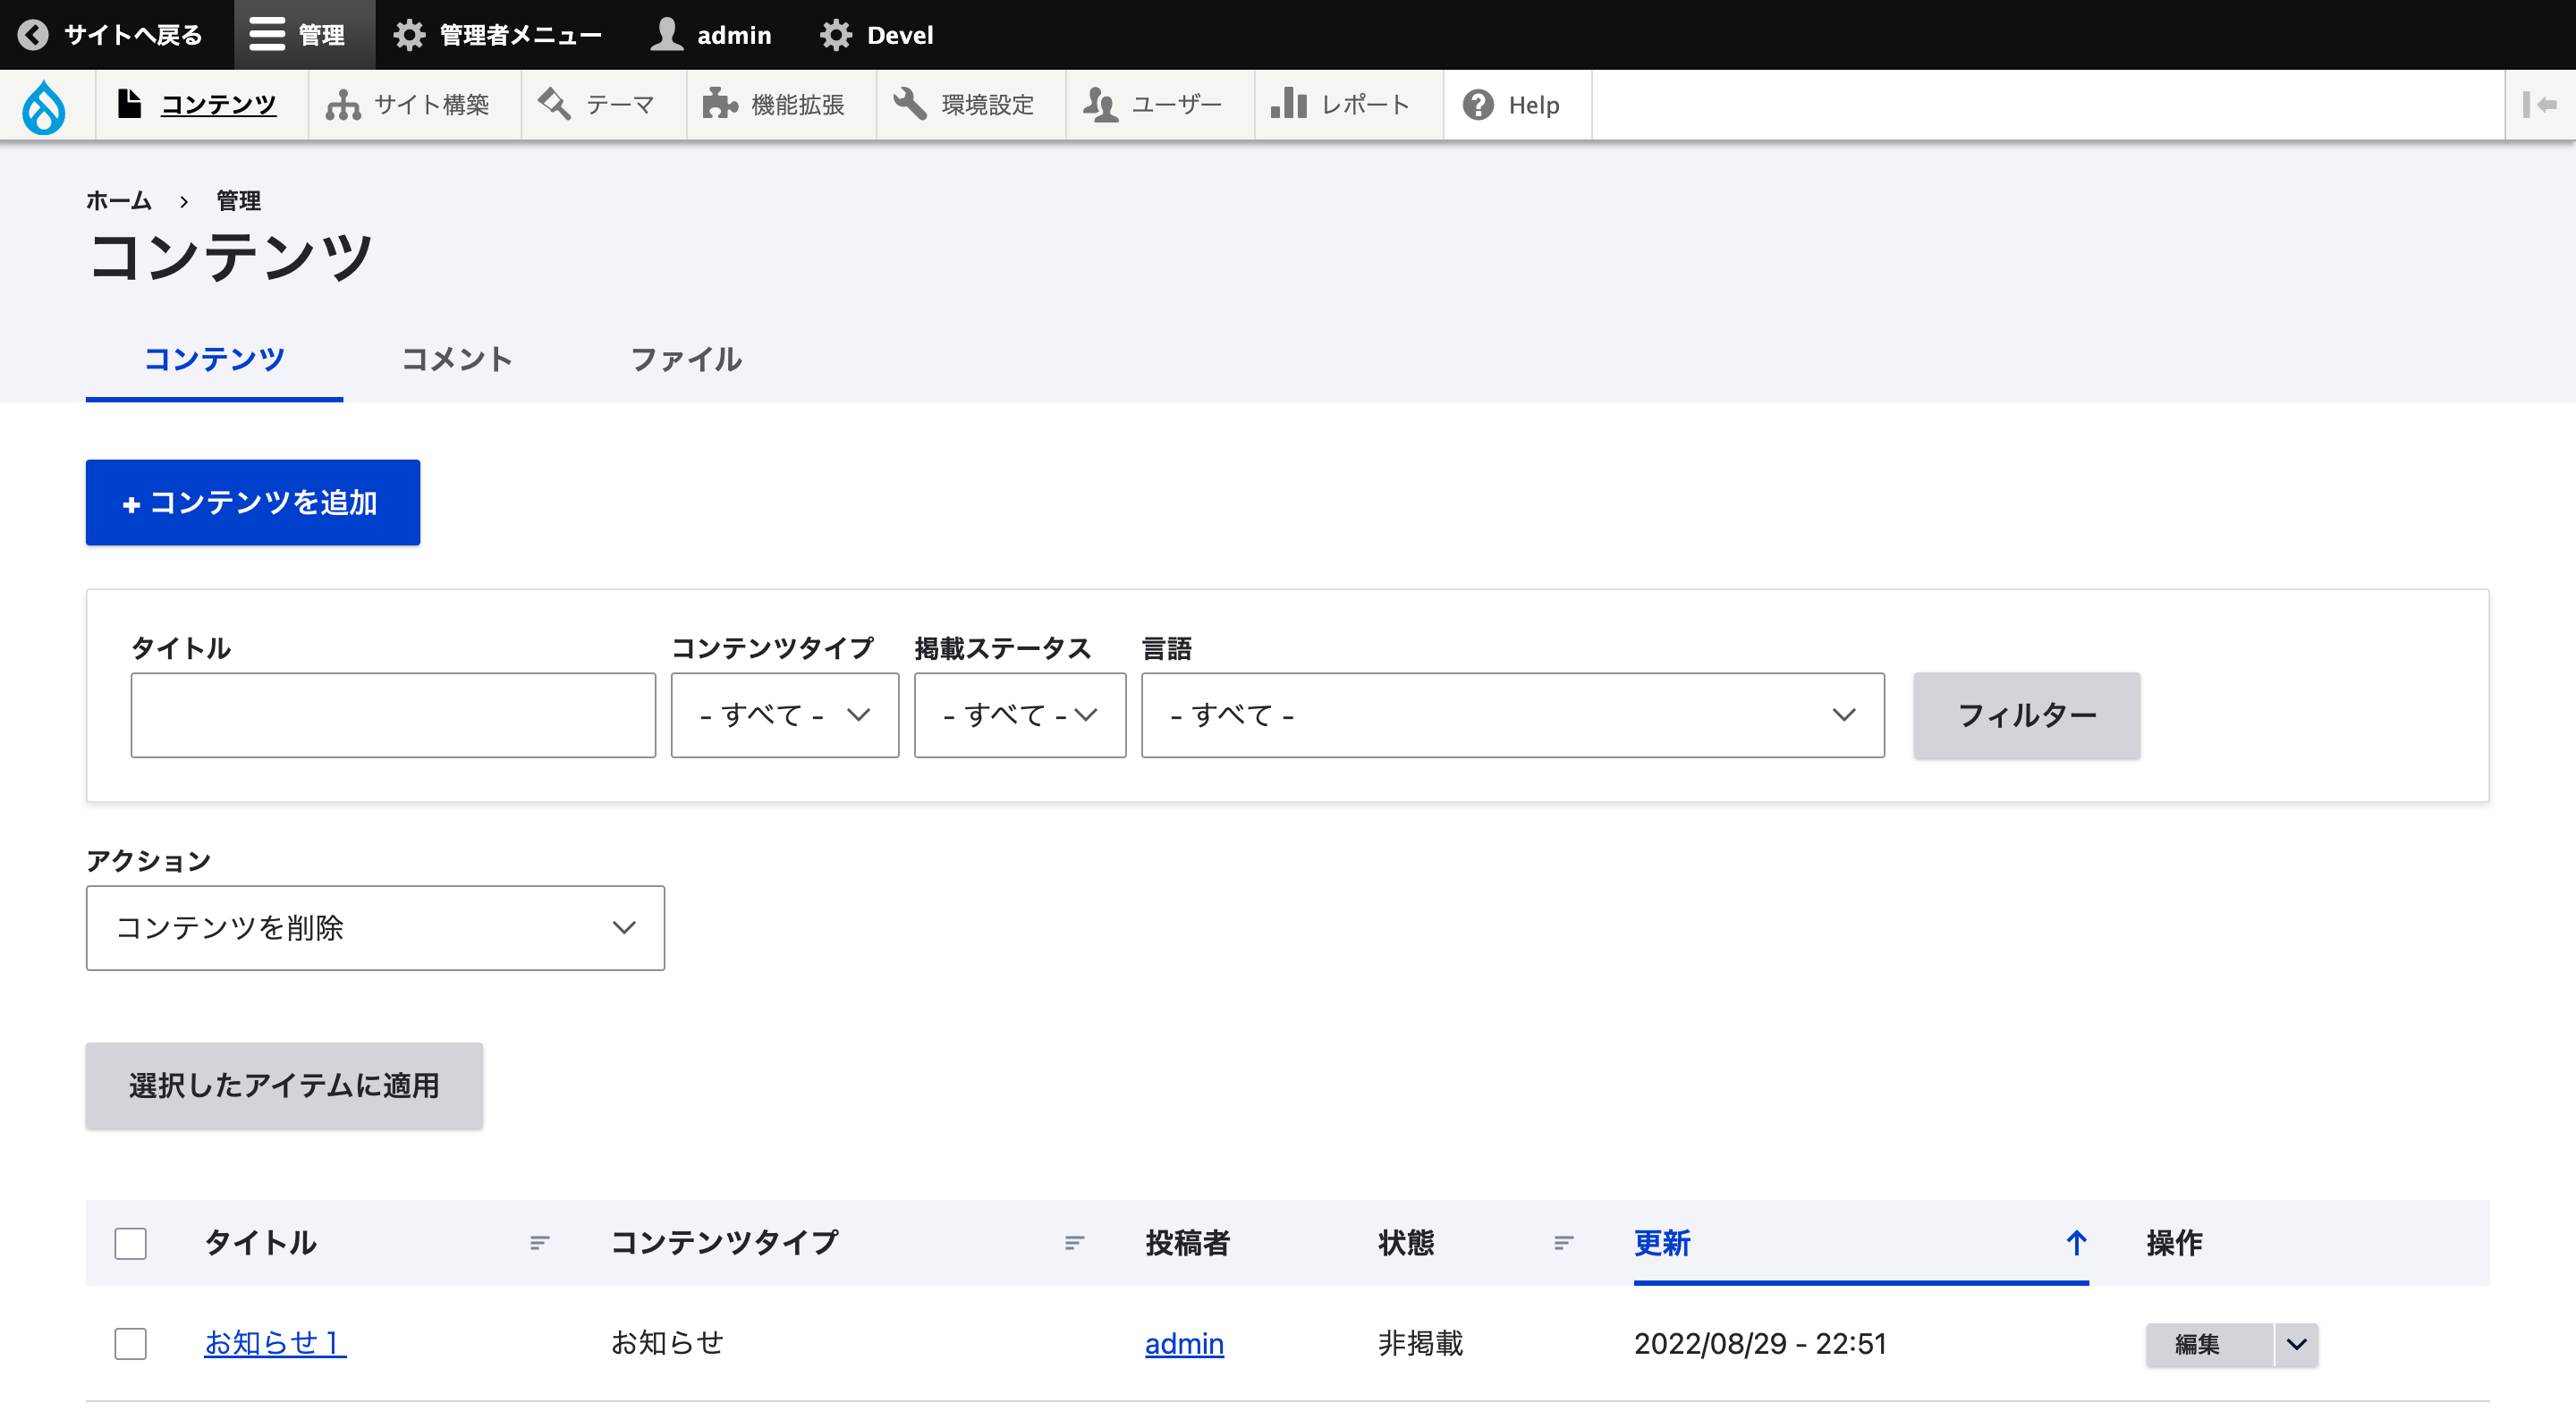The image size is (2576, 1411).
Task: Click sort icon next to コンテンツタイプ column header
Action: pos(1074,1243)
